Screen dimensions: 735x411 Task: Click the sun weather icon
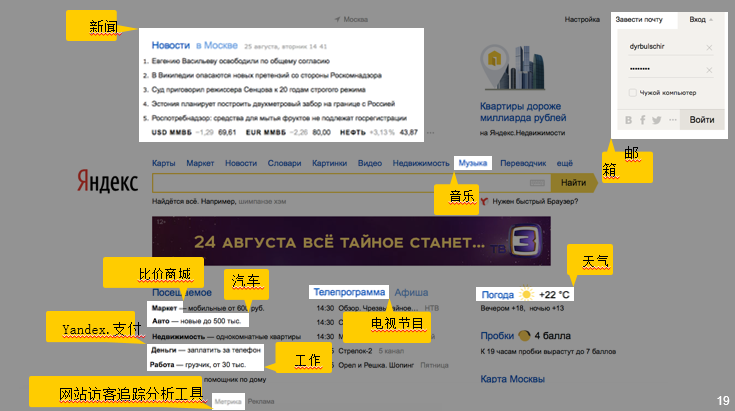point(526,294)
